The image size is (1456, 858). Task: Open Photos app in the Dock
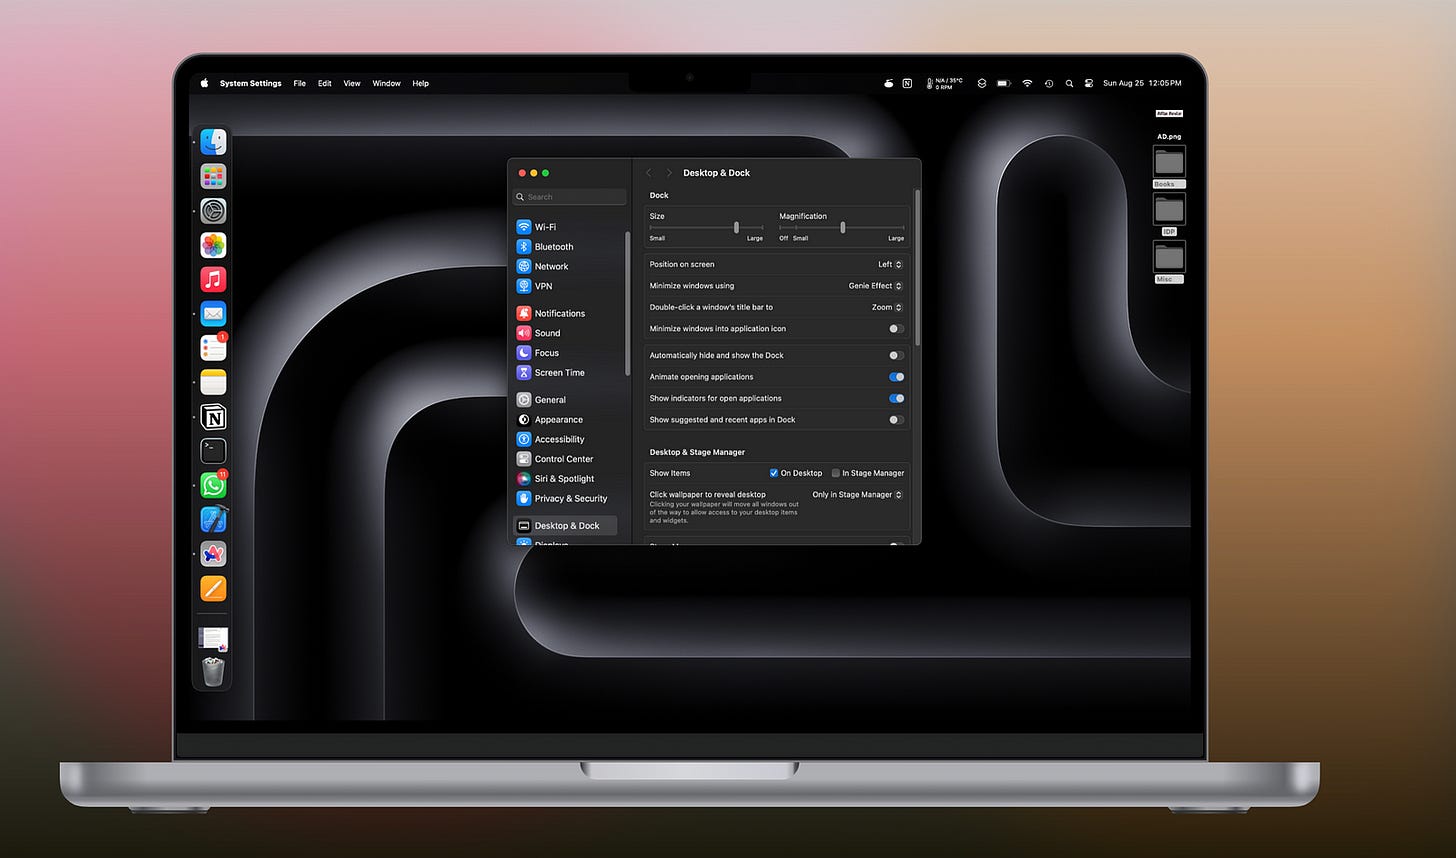coord(213,245)
